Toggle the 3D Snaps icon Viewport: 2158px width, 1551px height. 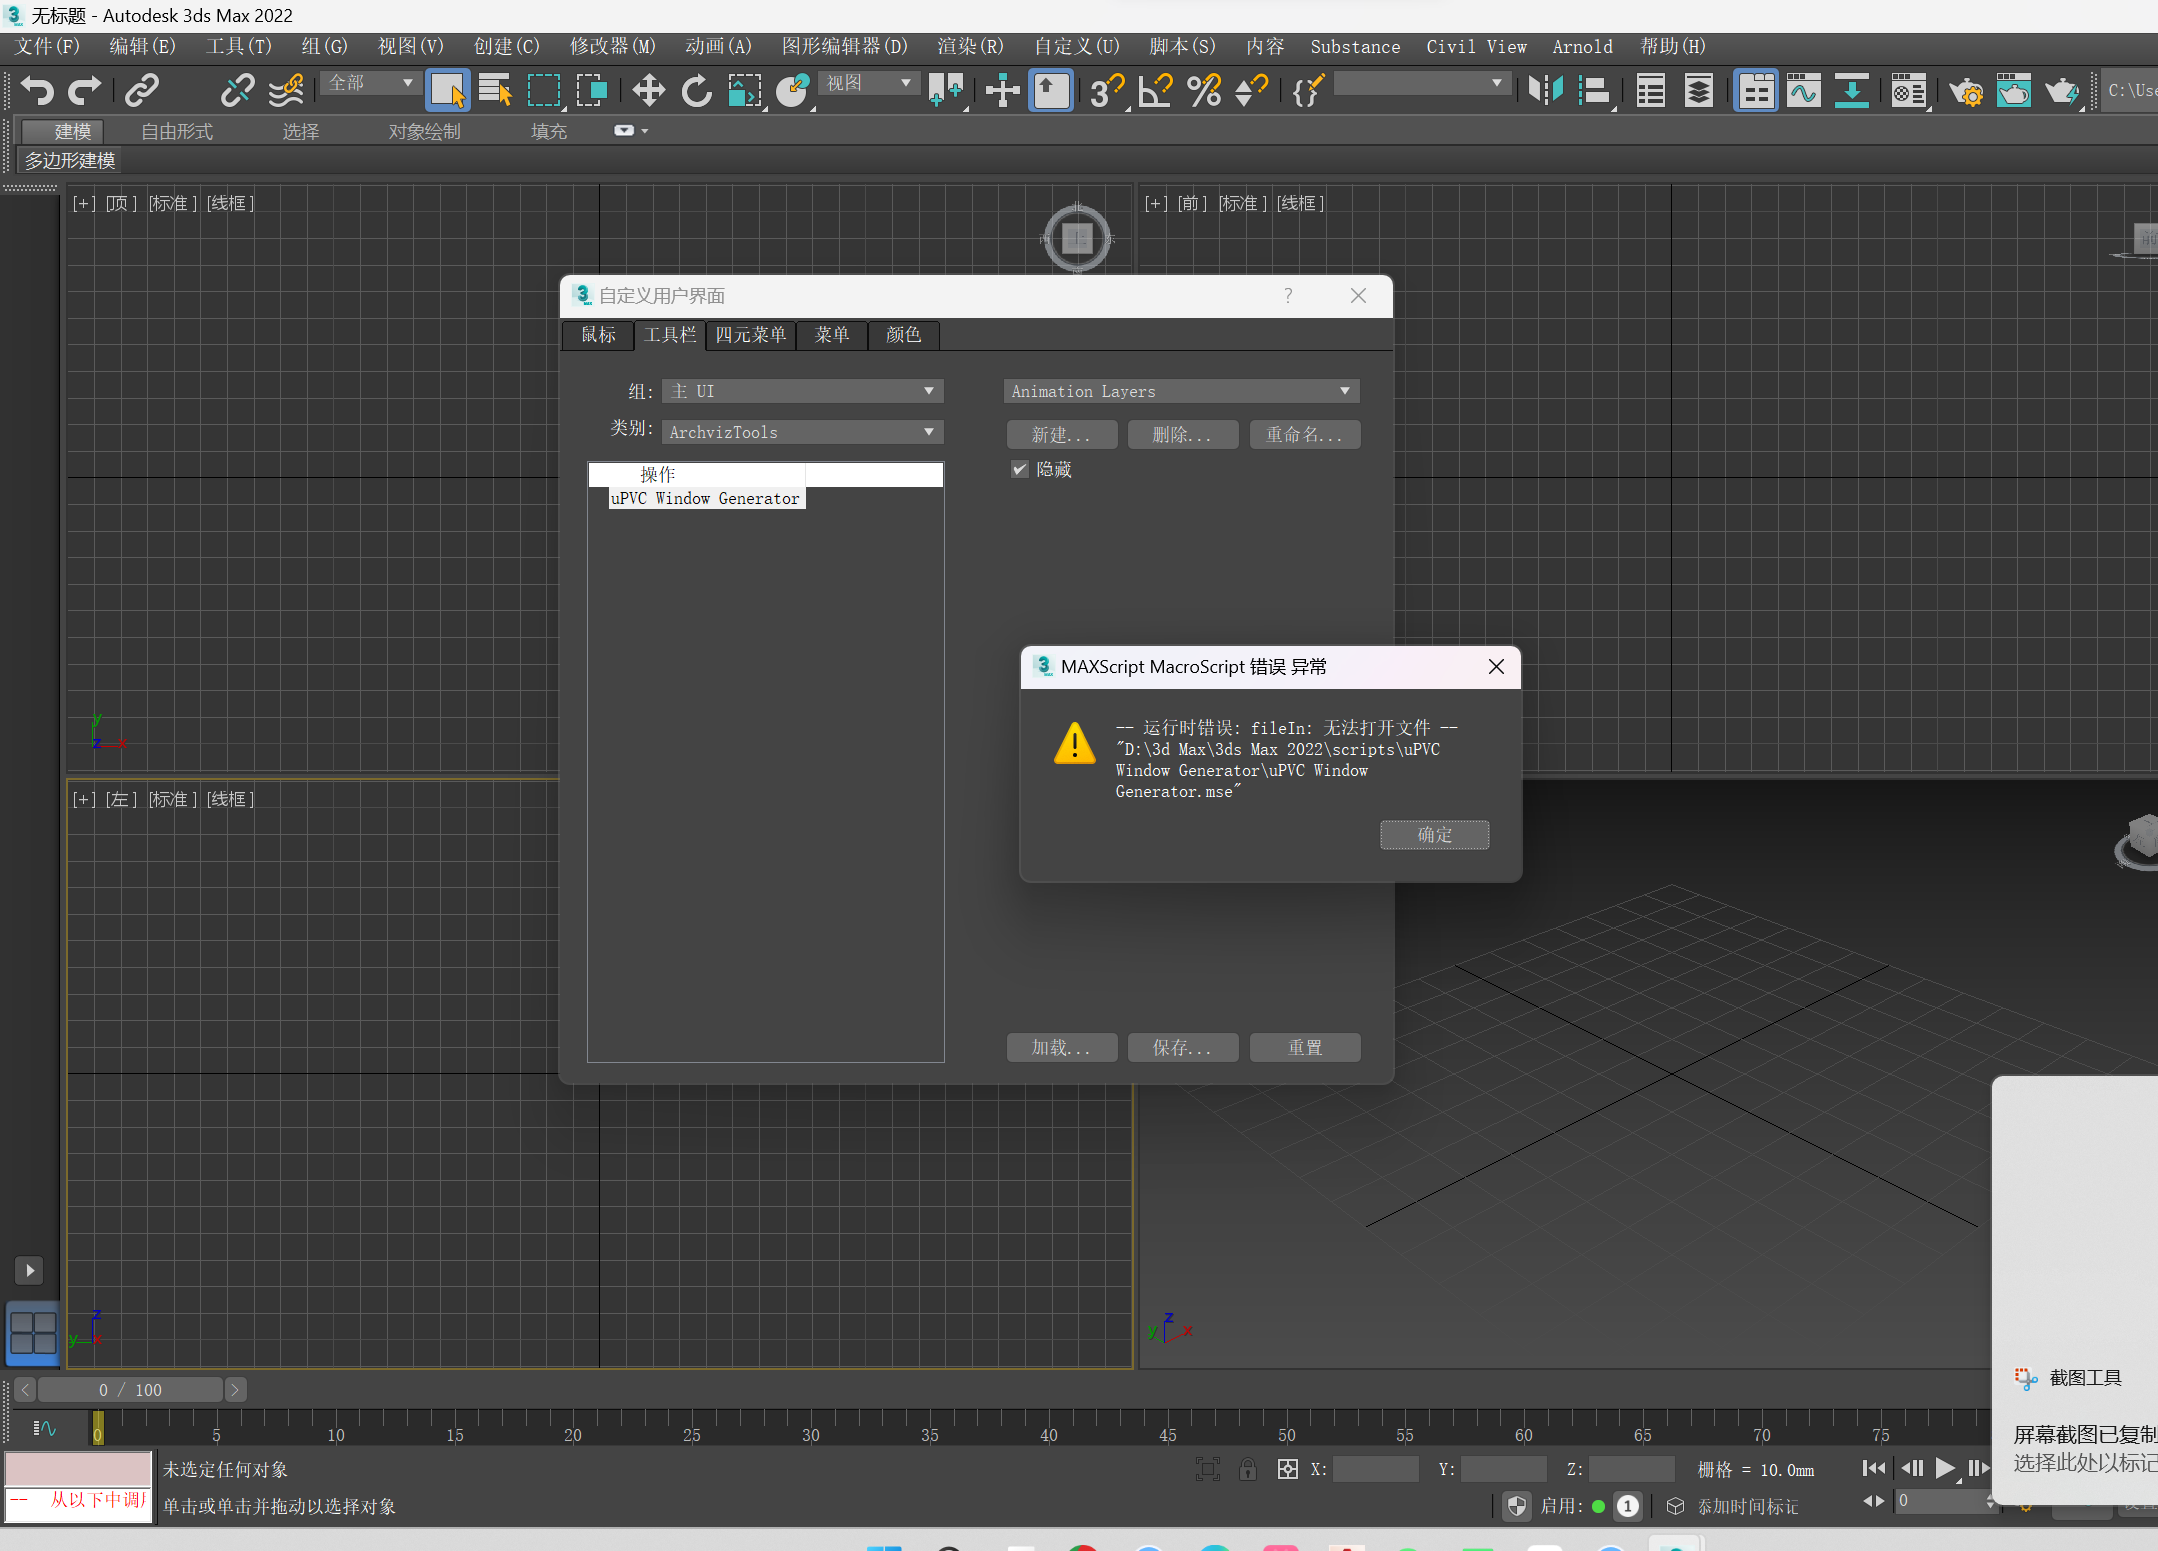(x=1107, y=90)
